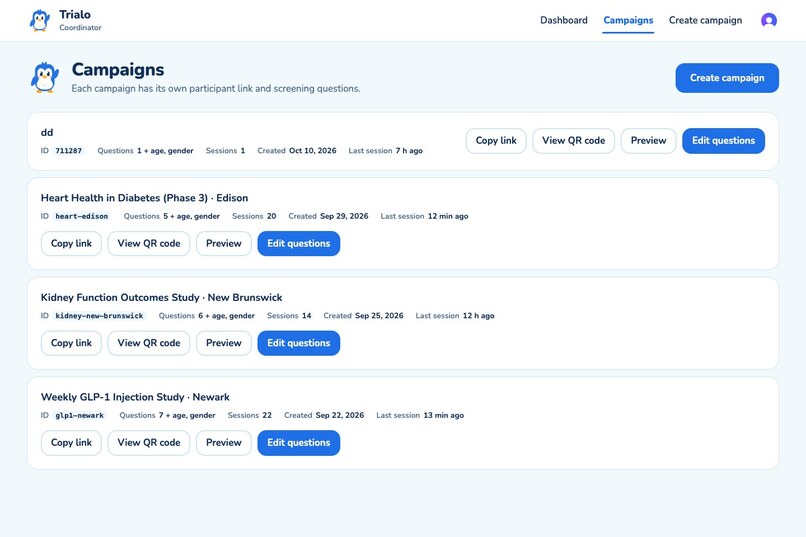Click the '6 + age, gender' questions value

point(227,316)
